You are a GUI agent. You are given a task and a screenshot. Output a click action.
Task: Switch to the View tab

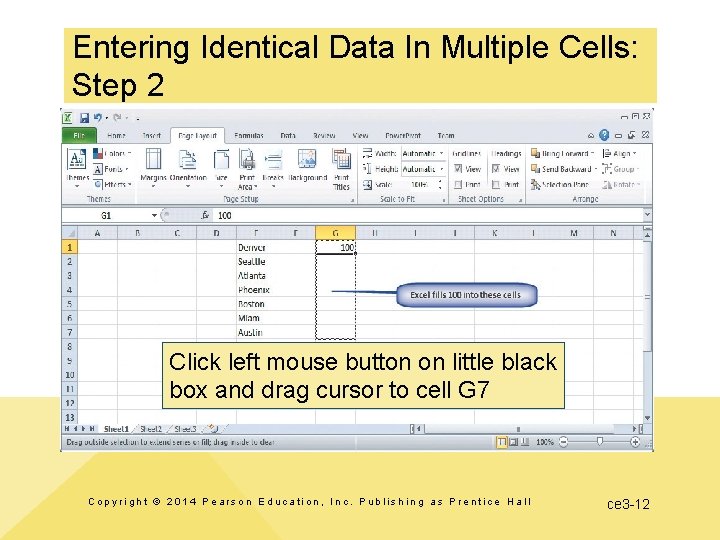click(x=360, y=135)
